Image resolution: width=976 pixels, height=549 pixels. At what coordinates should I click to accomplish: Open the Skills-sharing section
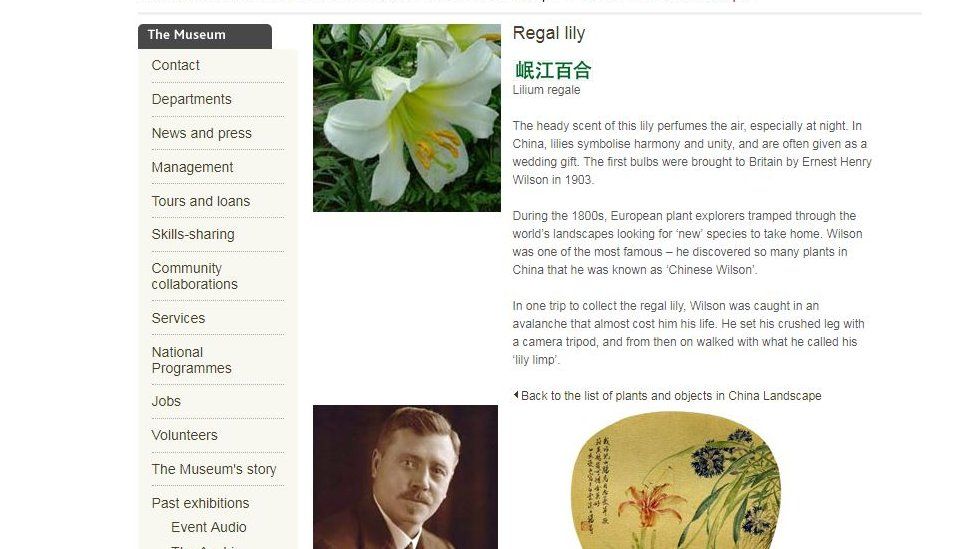(x=193, y=235)
